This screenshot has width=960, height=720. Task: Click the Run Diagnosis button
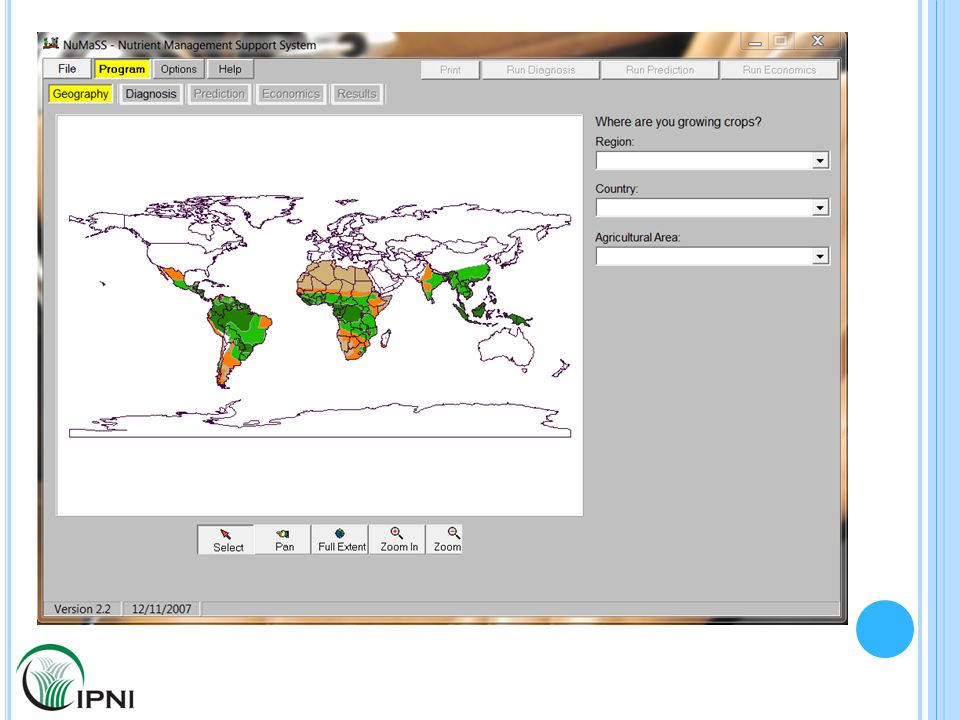pyautogui.click(x=541, y=70)
